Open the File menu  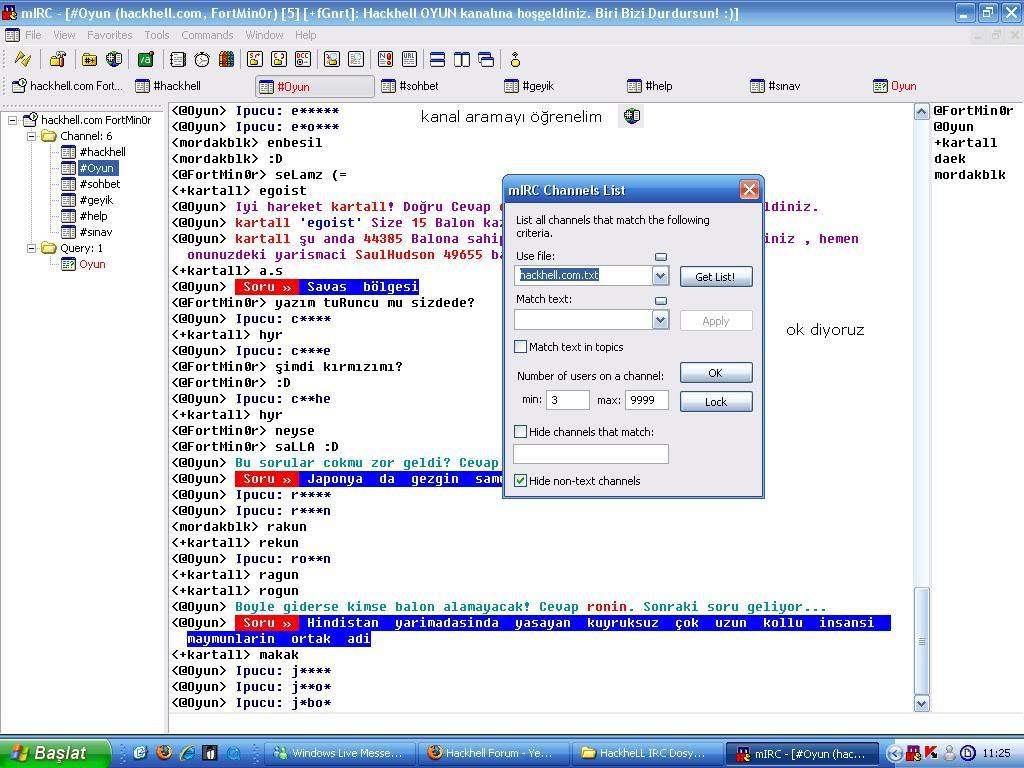click(x=33, y=35)
